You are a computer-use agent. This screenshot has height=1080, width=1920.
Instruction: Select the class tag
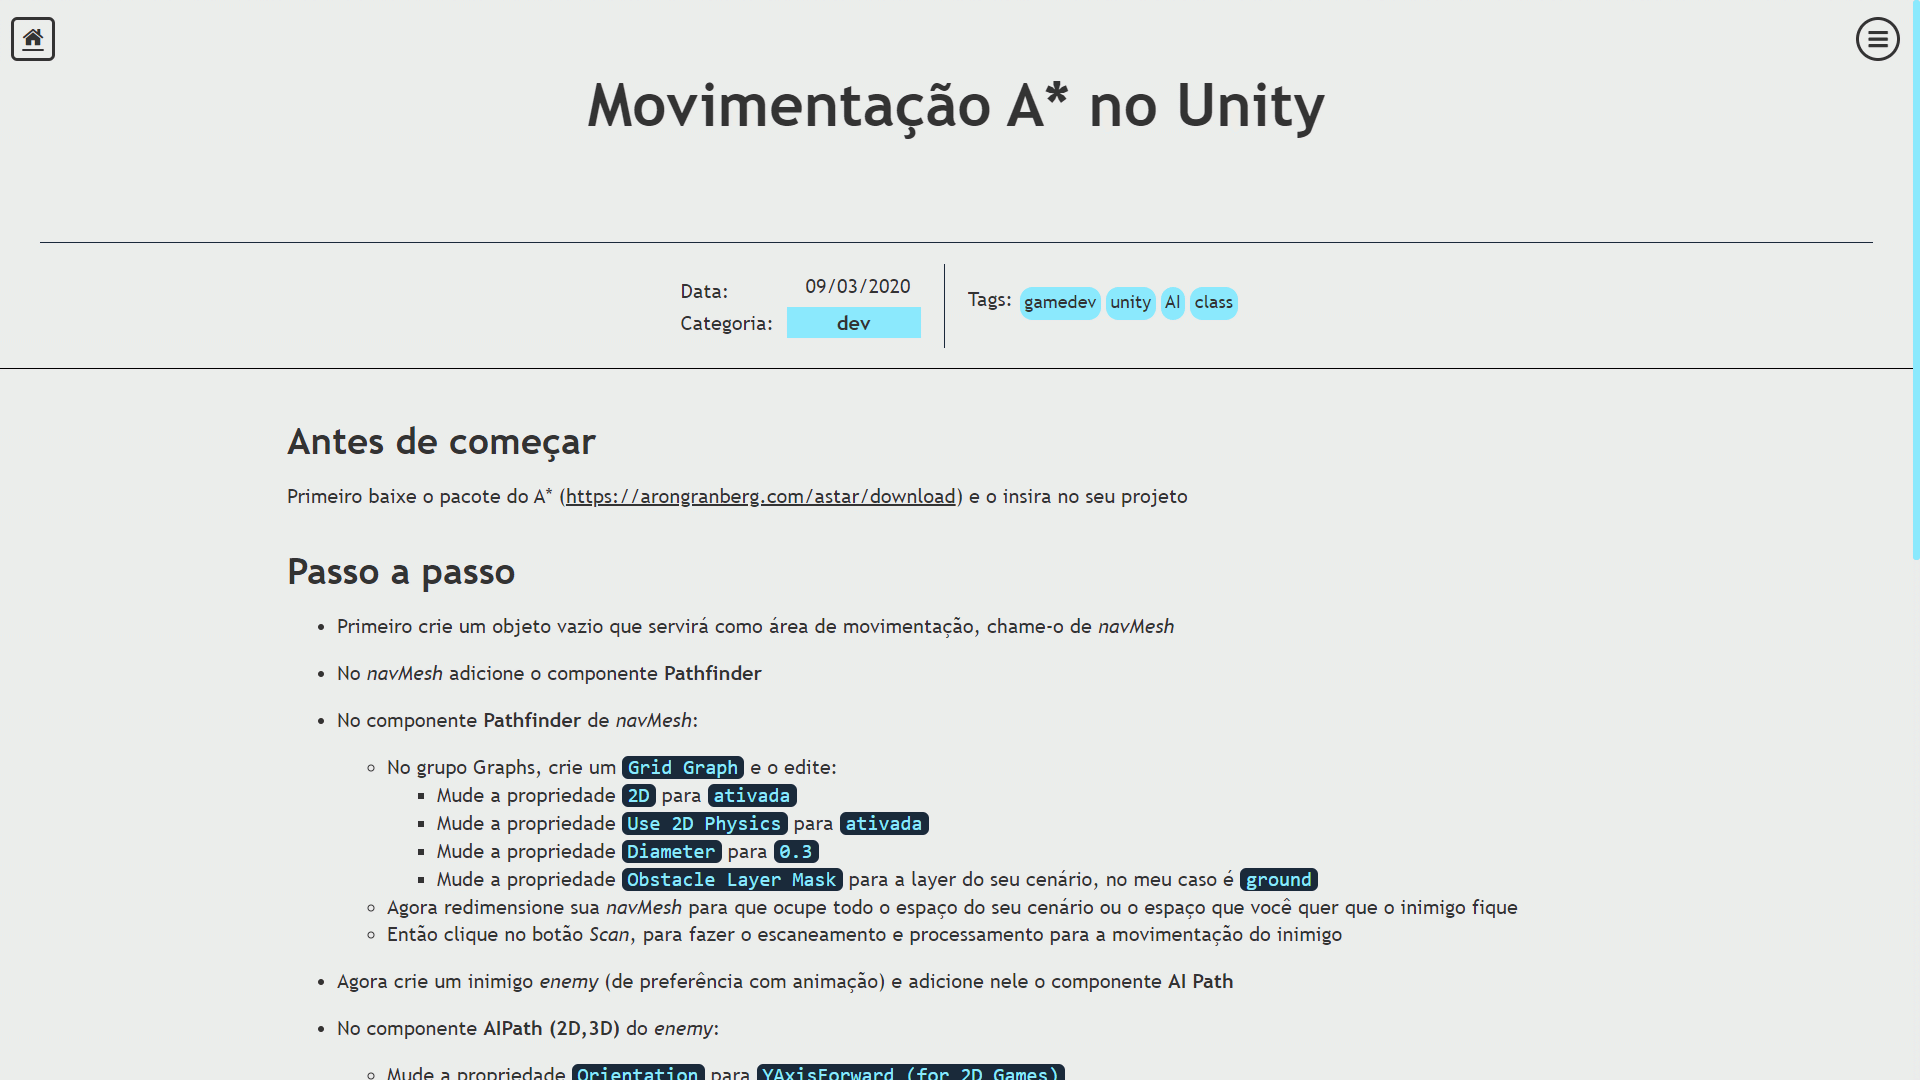(x=1213, y=302)
